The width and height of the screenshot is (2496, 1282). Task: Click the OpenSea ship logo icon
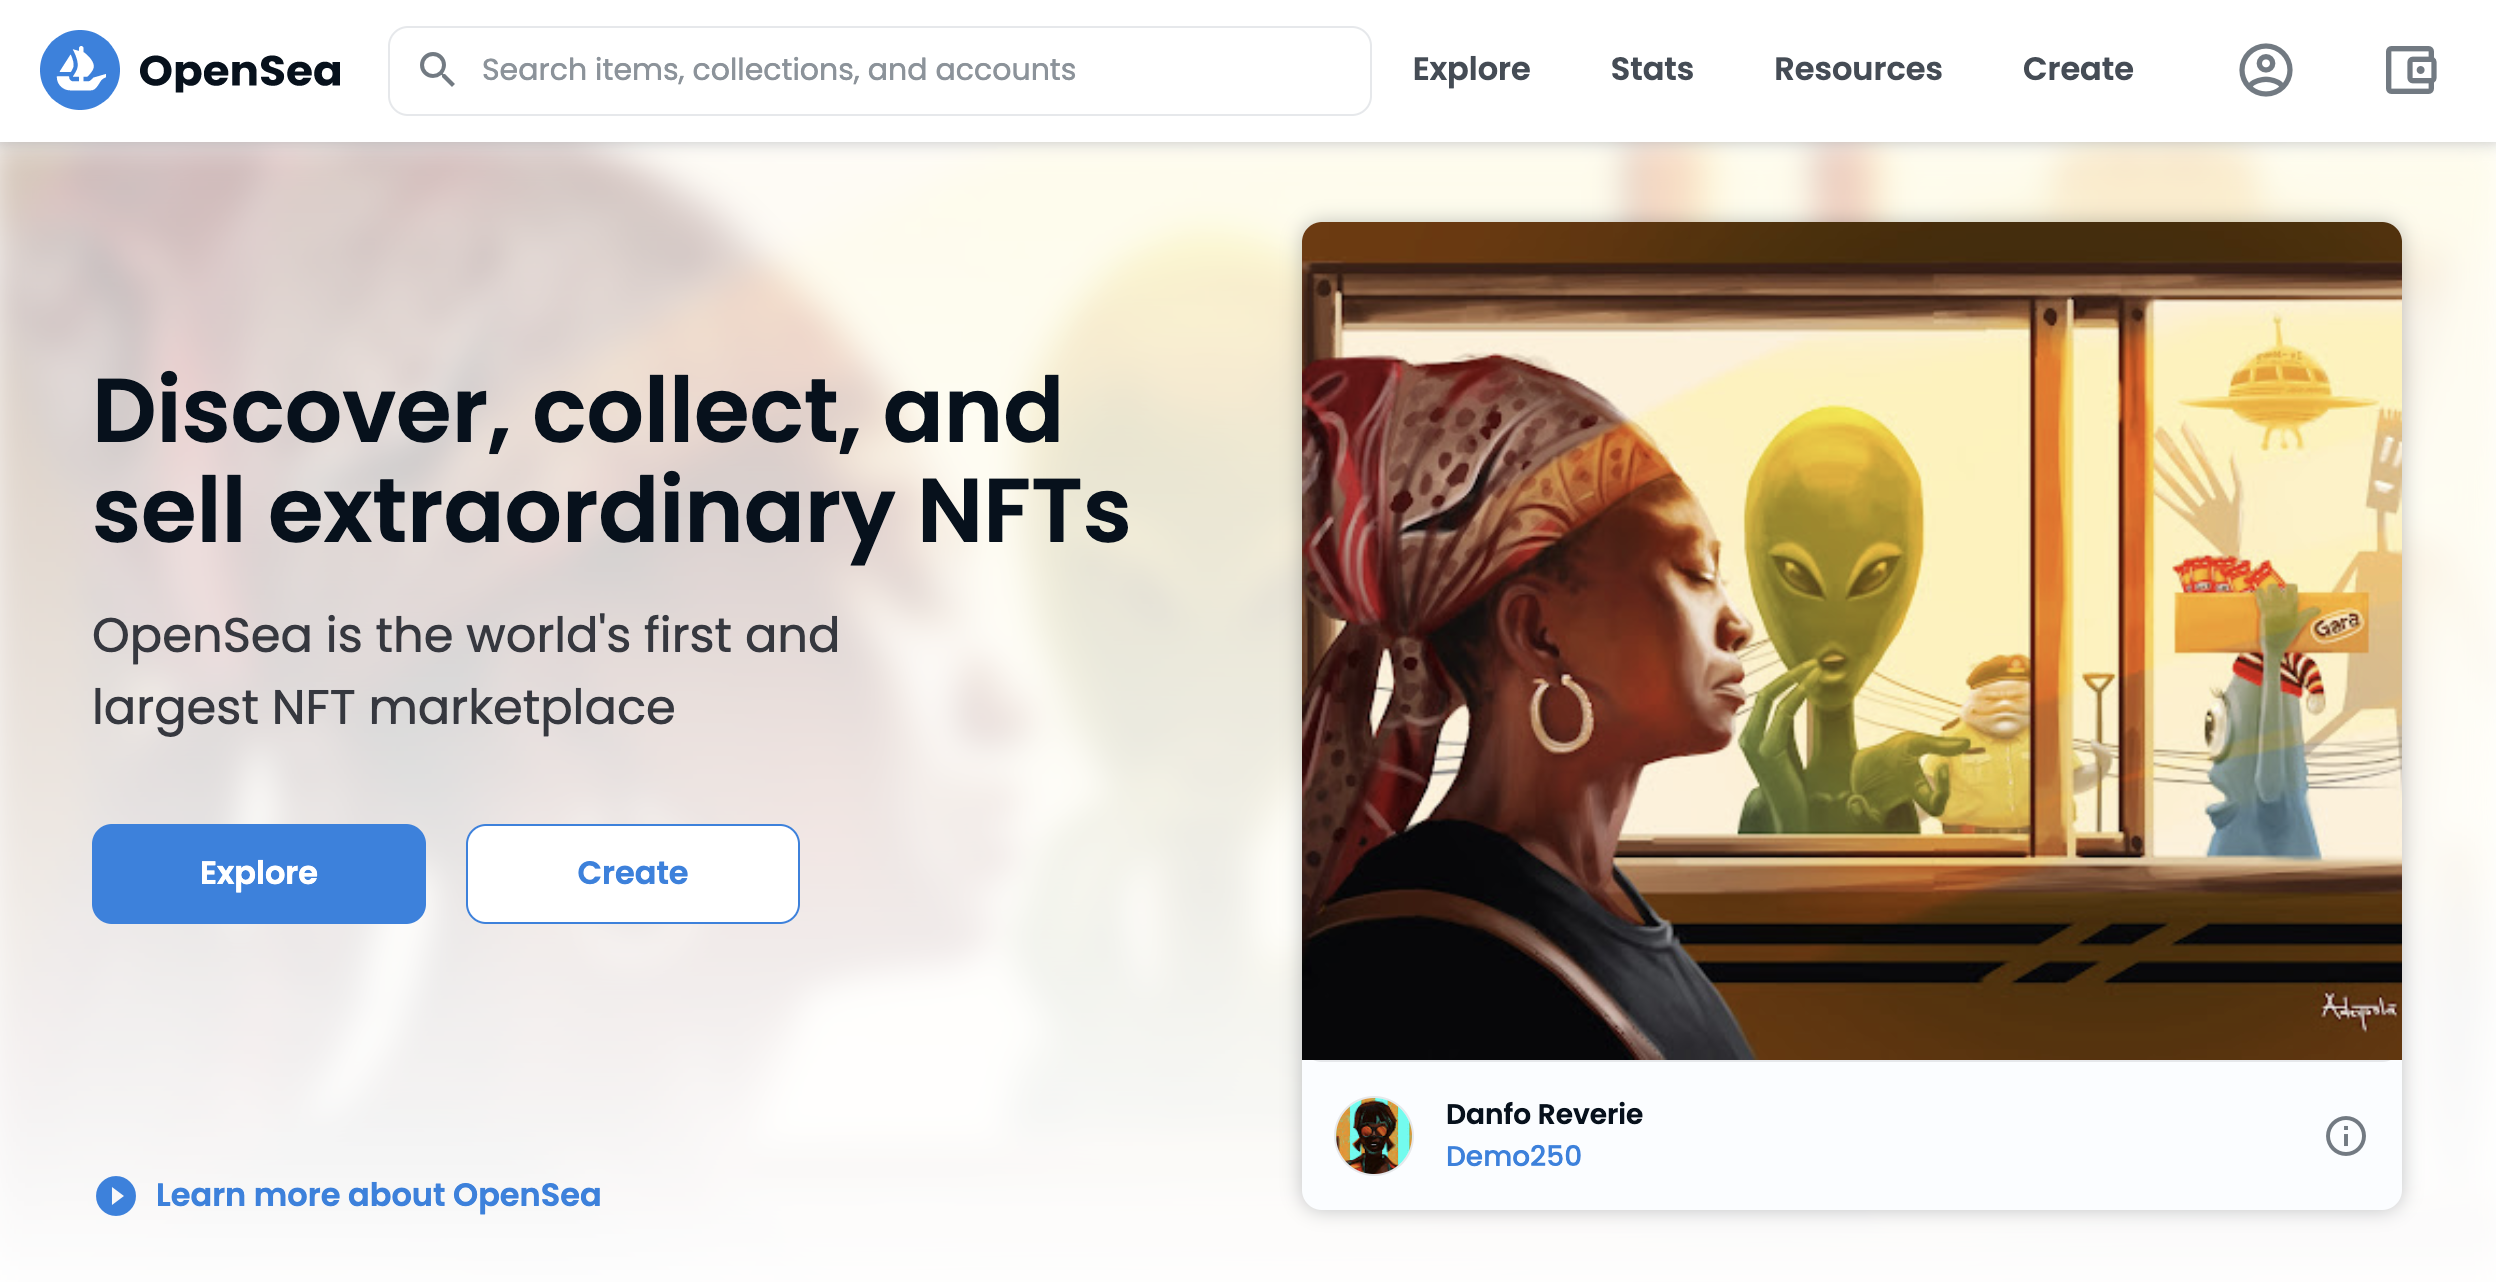pyautogui.click(x=80, y=70)
